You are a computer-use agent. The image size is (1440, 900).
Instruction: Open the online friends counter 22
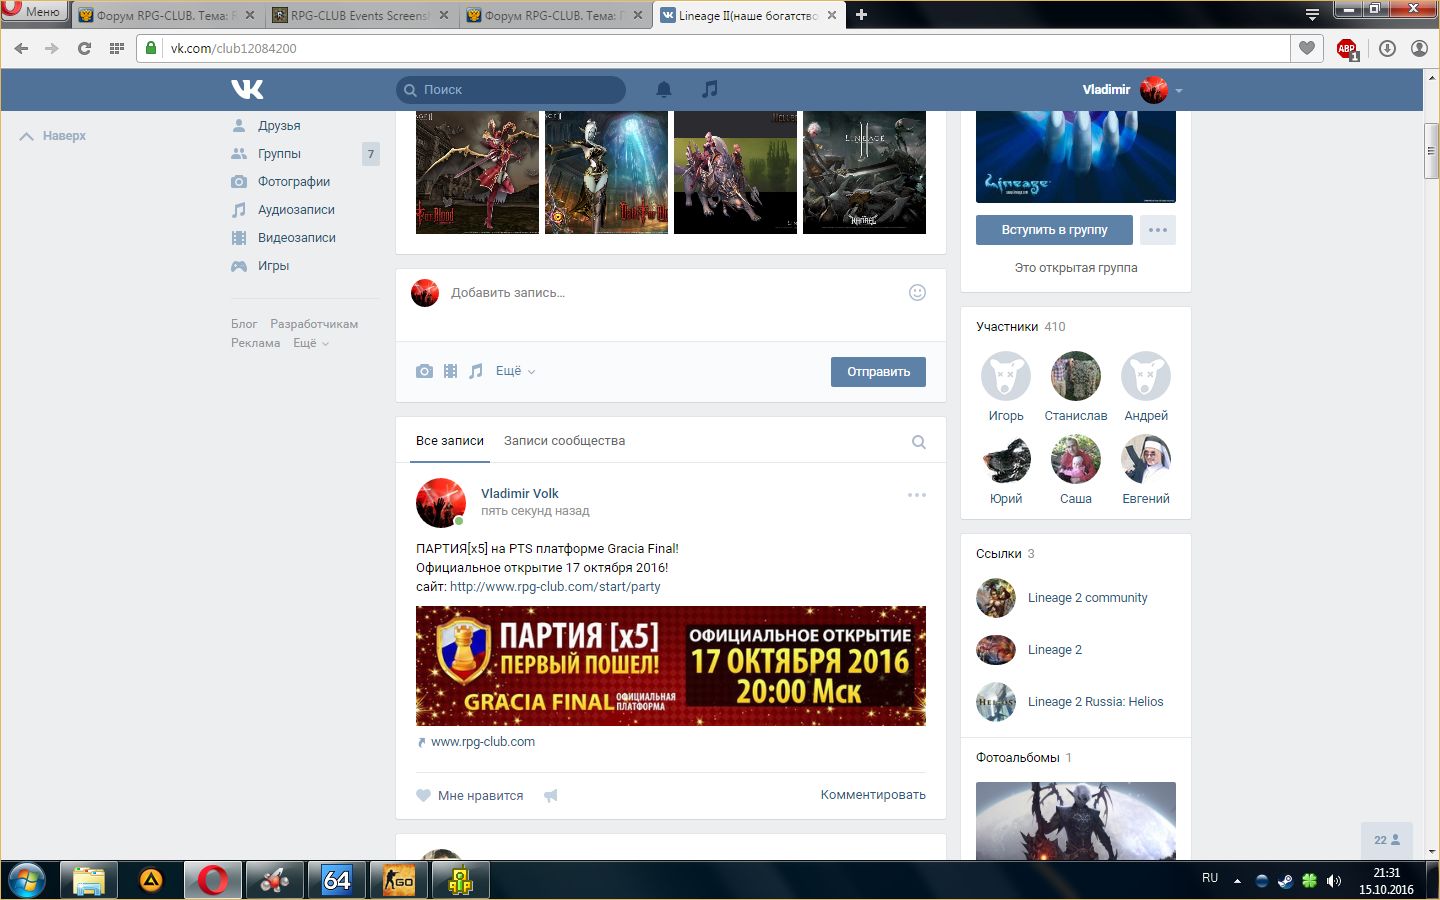(1387, 840)
